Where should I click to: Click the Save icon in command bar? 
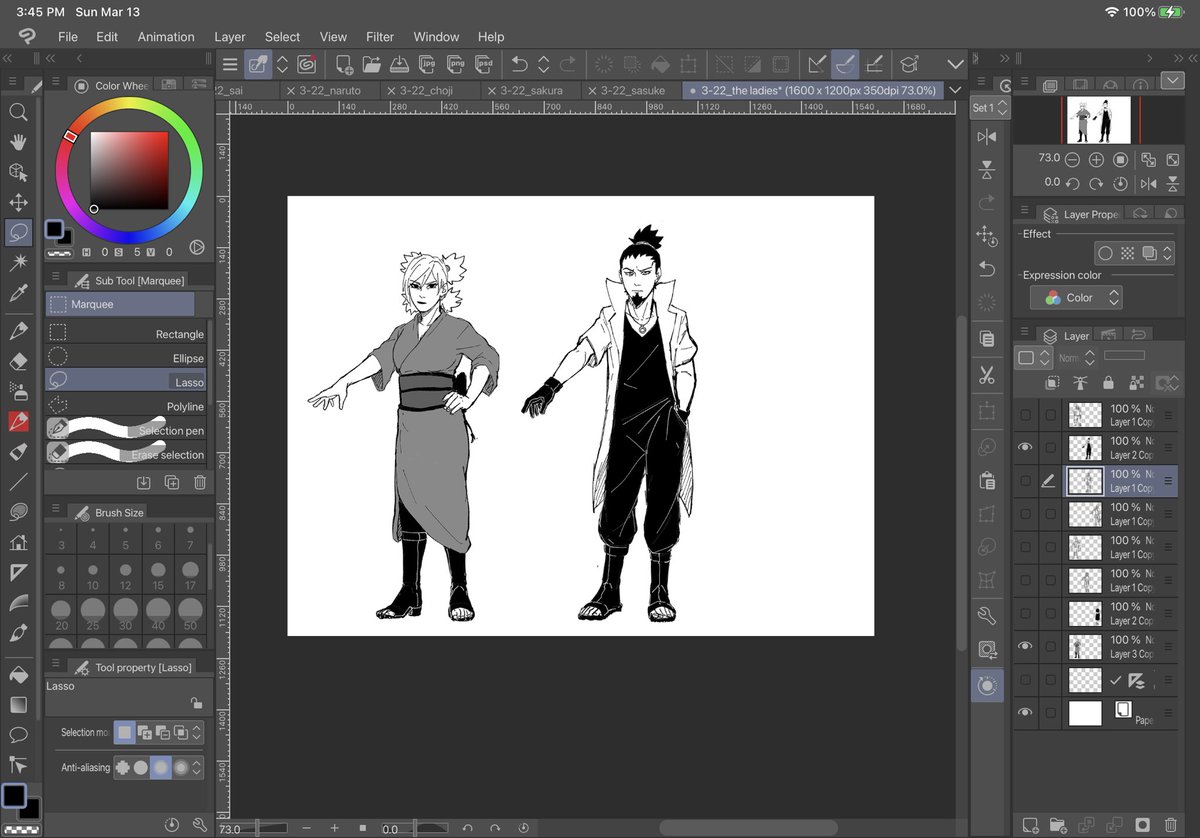click(x=399, y=64)
